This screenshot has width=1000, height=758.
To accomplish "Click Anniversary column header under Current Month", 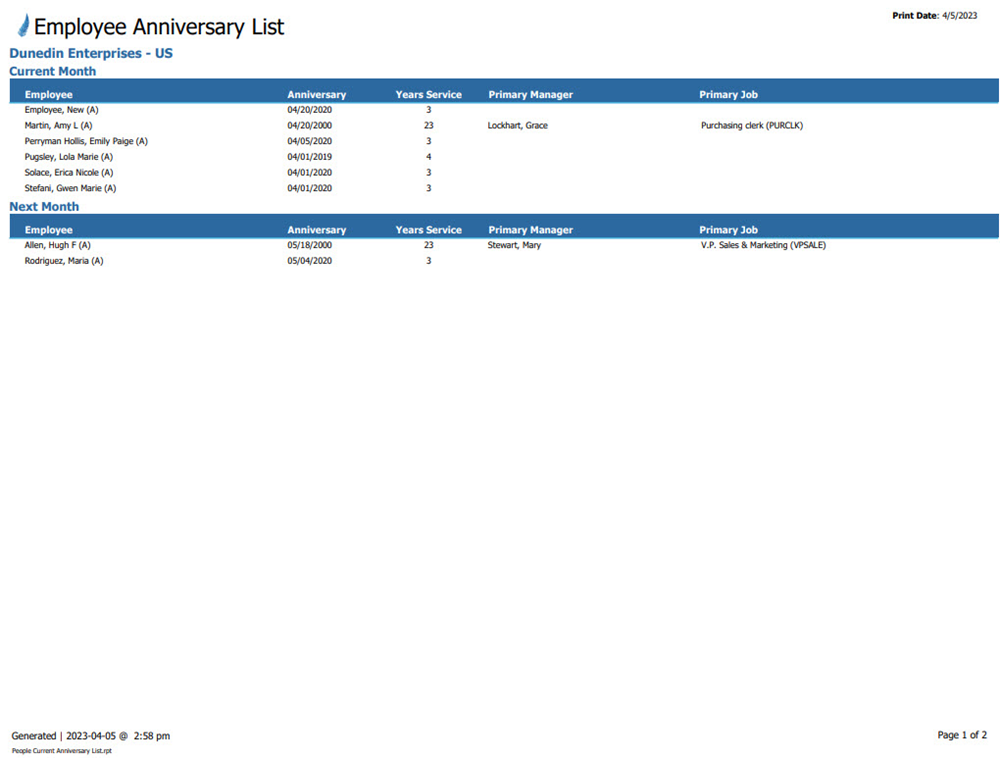I will [x=316, y=95].
